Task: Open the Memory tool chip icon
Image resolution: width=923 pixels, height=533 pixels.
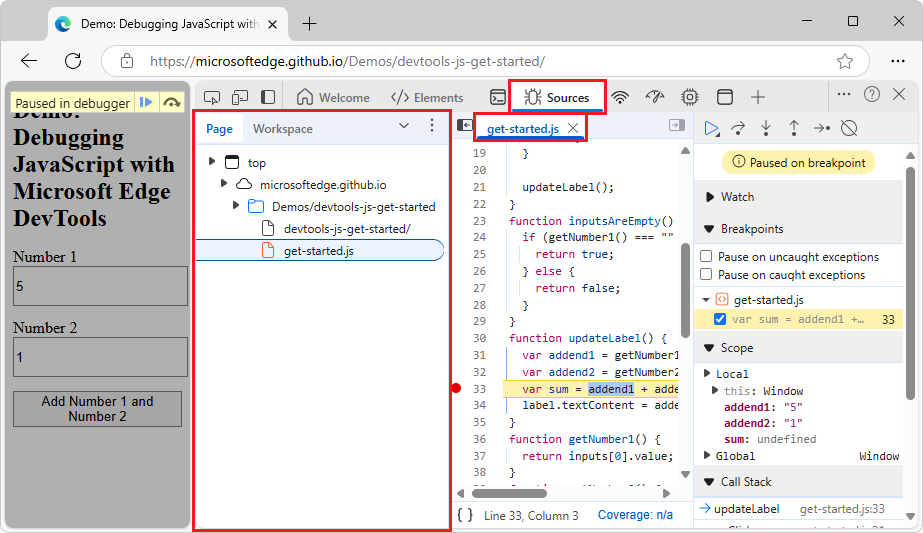Action: click(x=690, y=97)
